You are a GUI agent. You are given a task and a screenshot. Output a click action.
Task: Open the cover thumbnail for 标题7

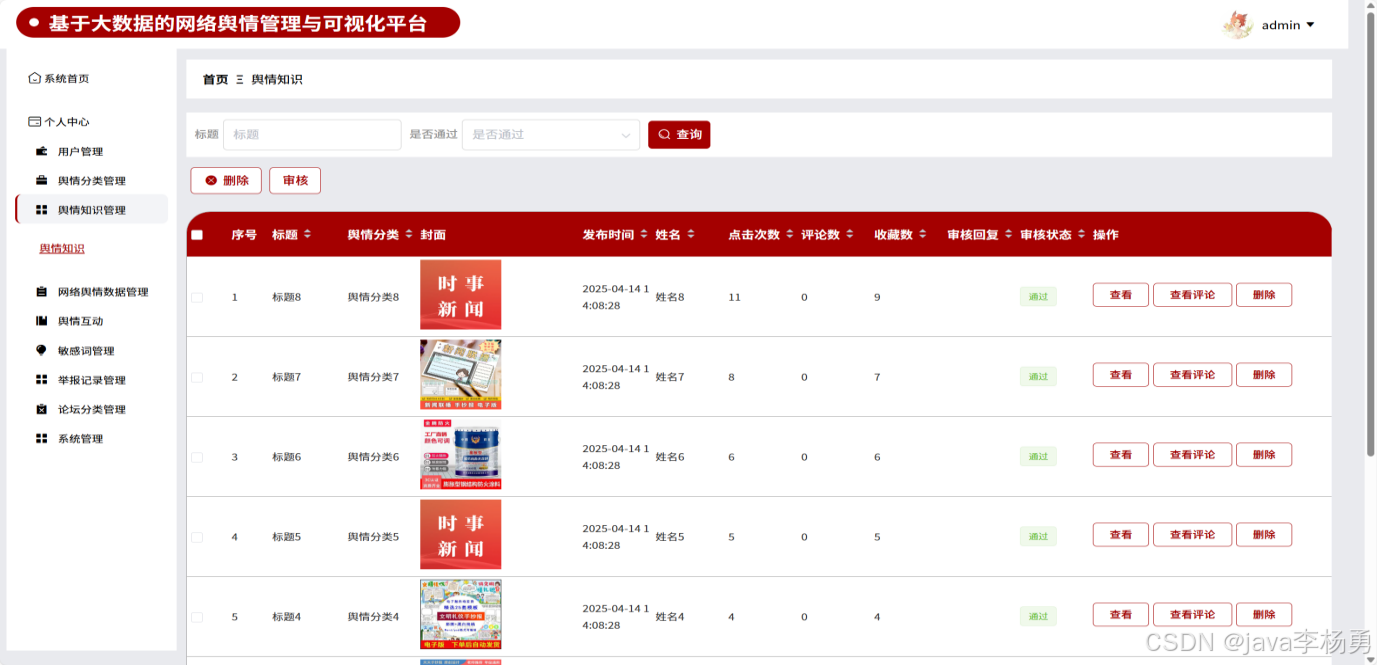click(x=461, y=375)
